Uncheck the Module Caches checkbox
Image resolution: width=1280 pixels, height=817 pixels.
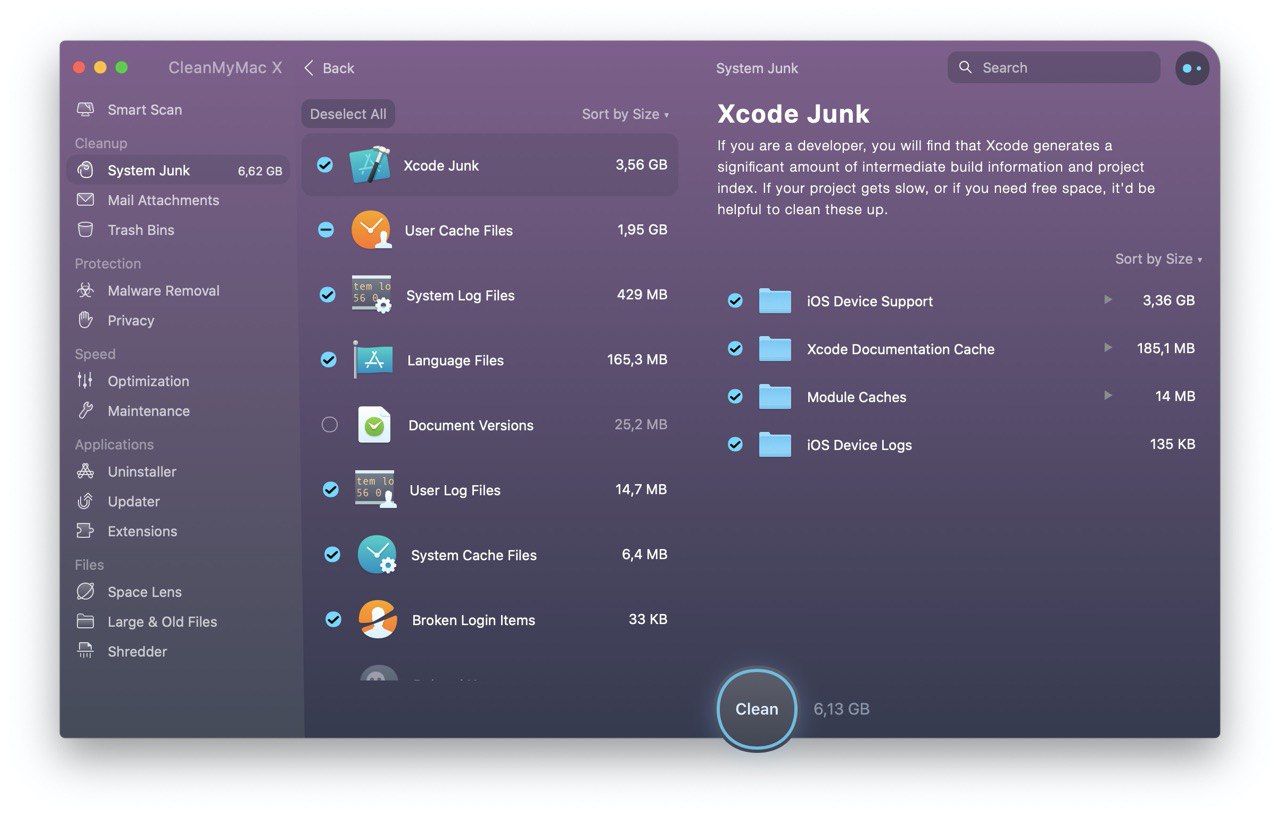pos(735,396)
